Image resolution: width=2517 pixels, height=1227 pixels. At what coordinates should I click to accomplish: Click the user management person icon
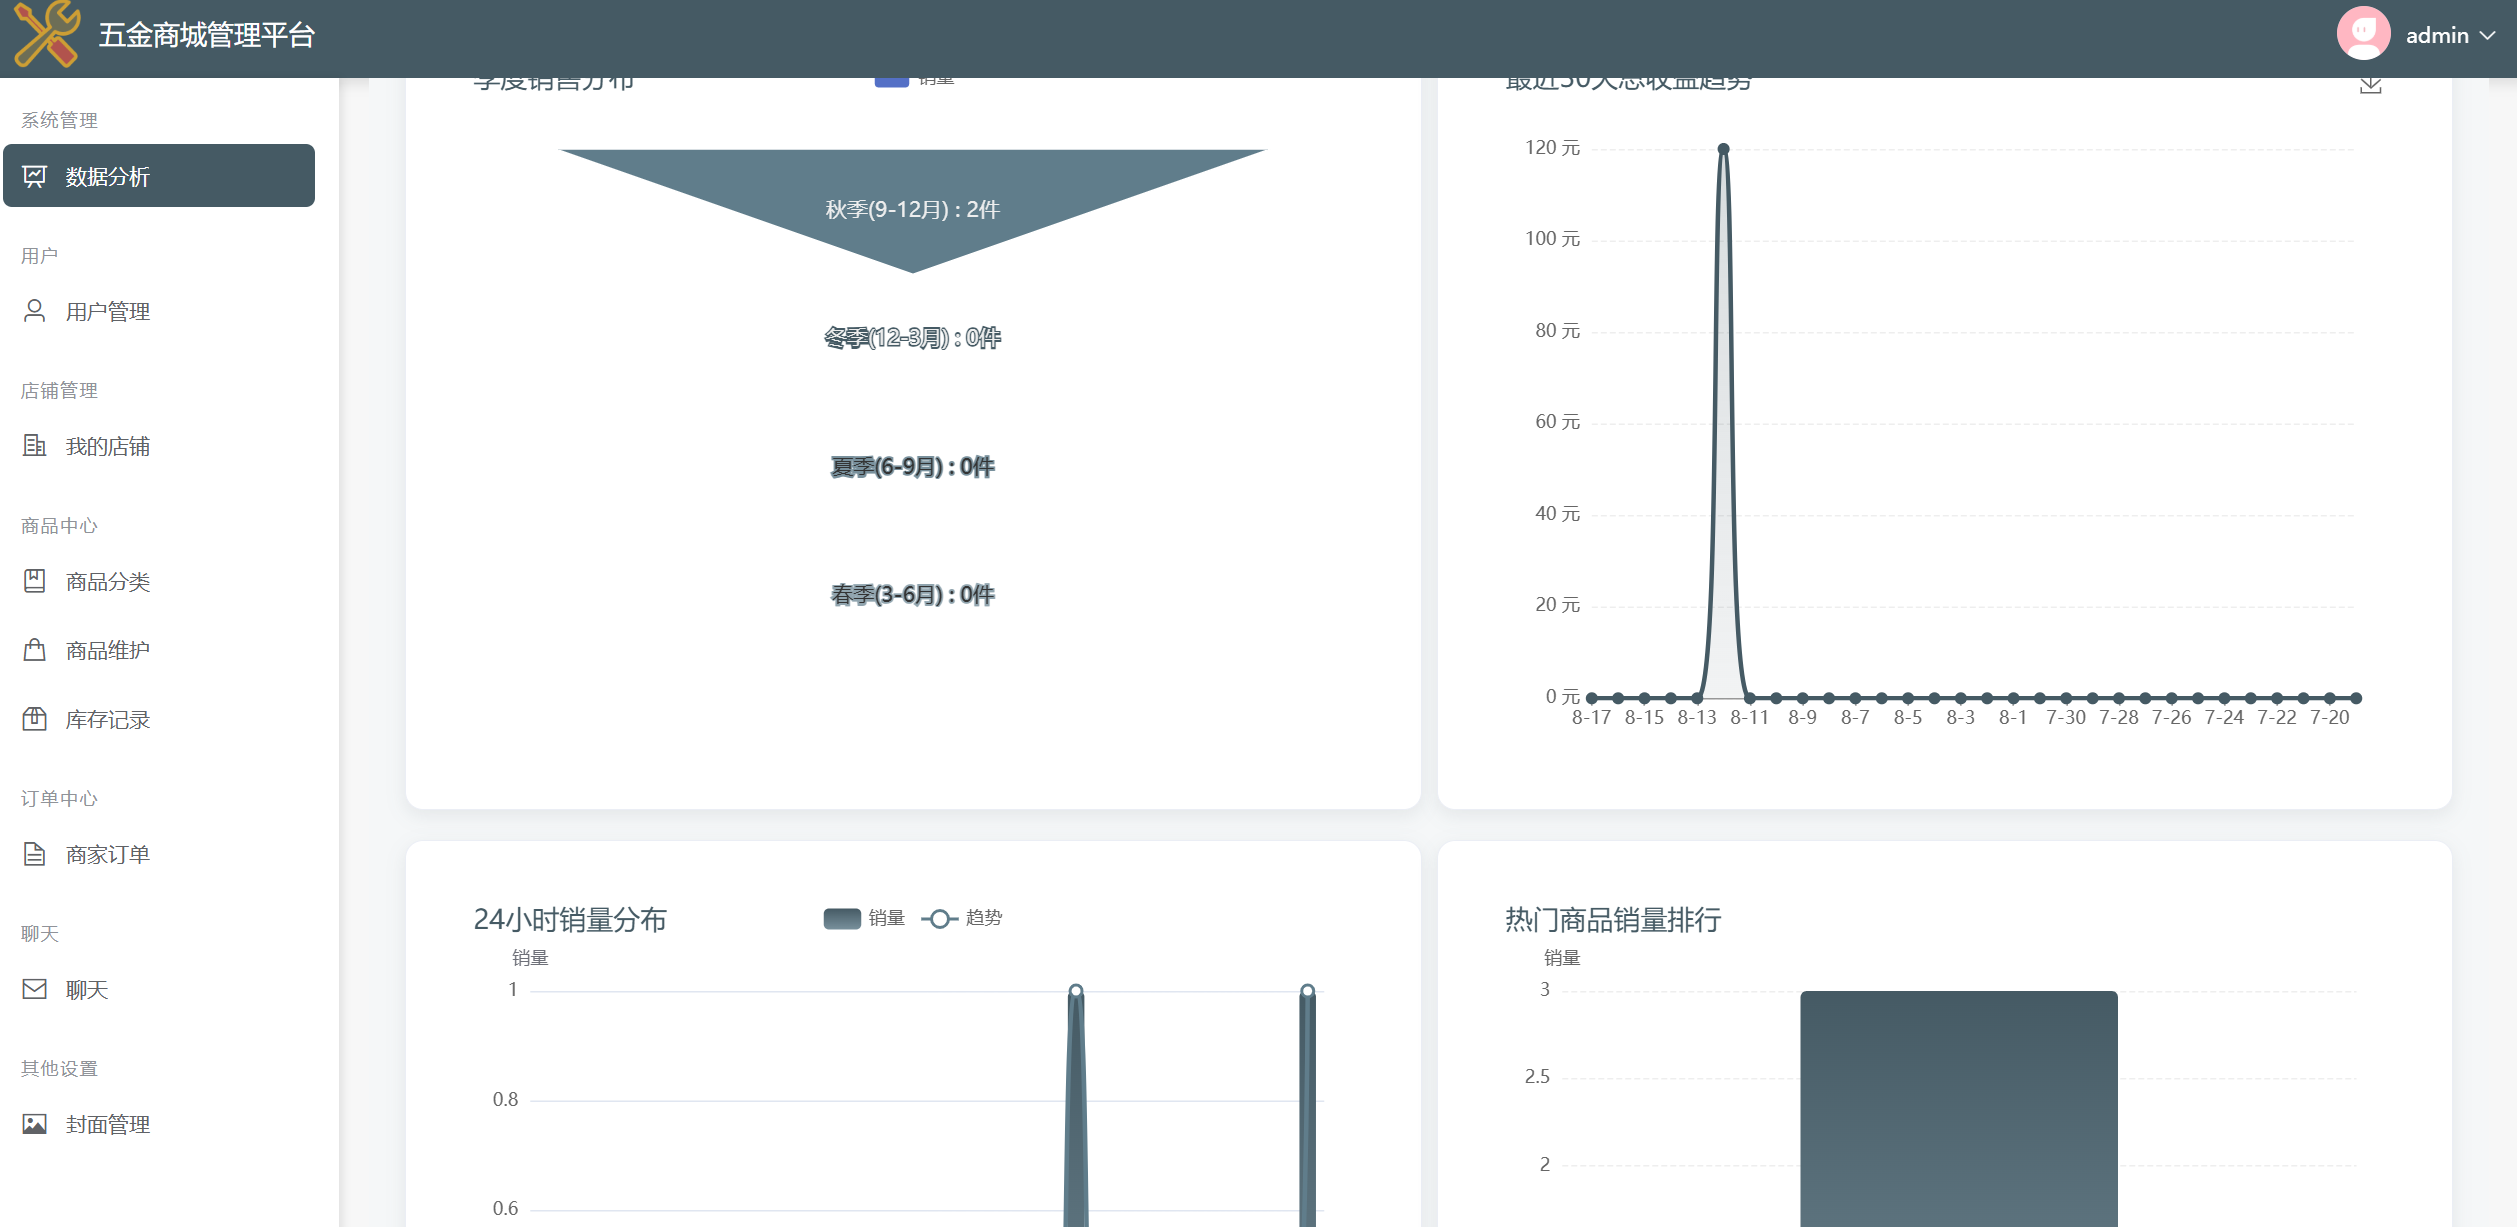pyautogui.click(x=35, y=311)
